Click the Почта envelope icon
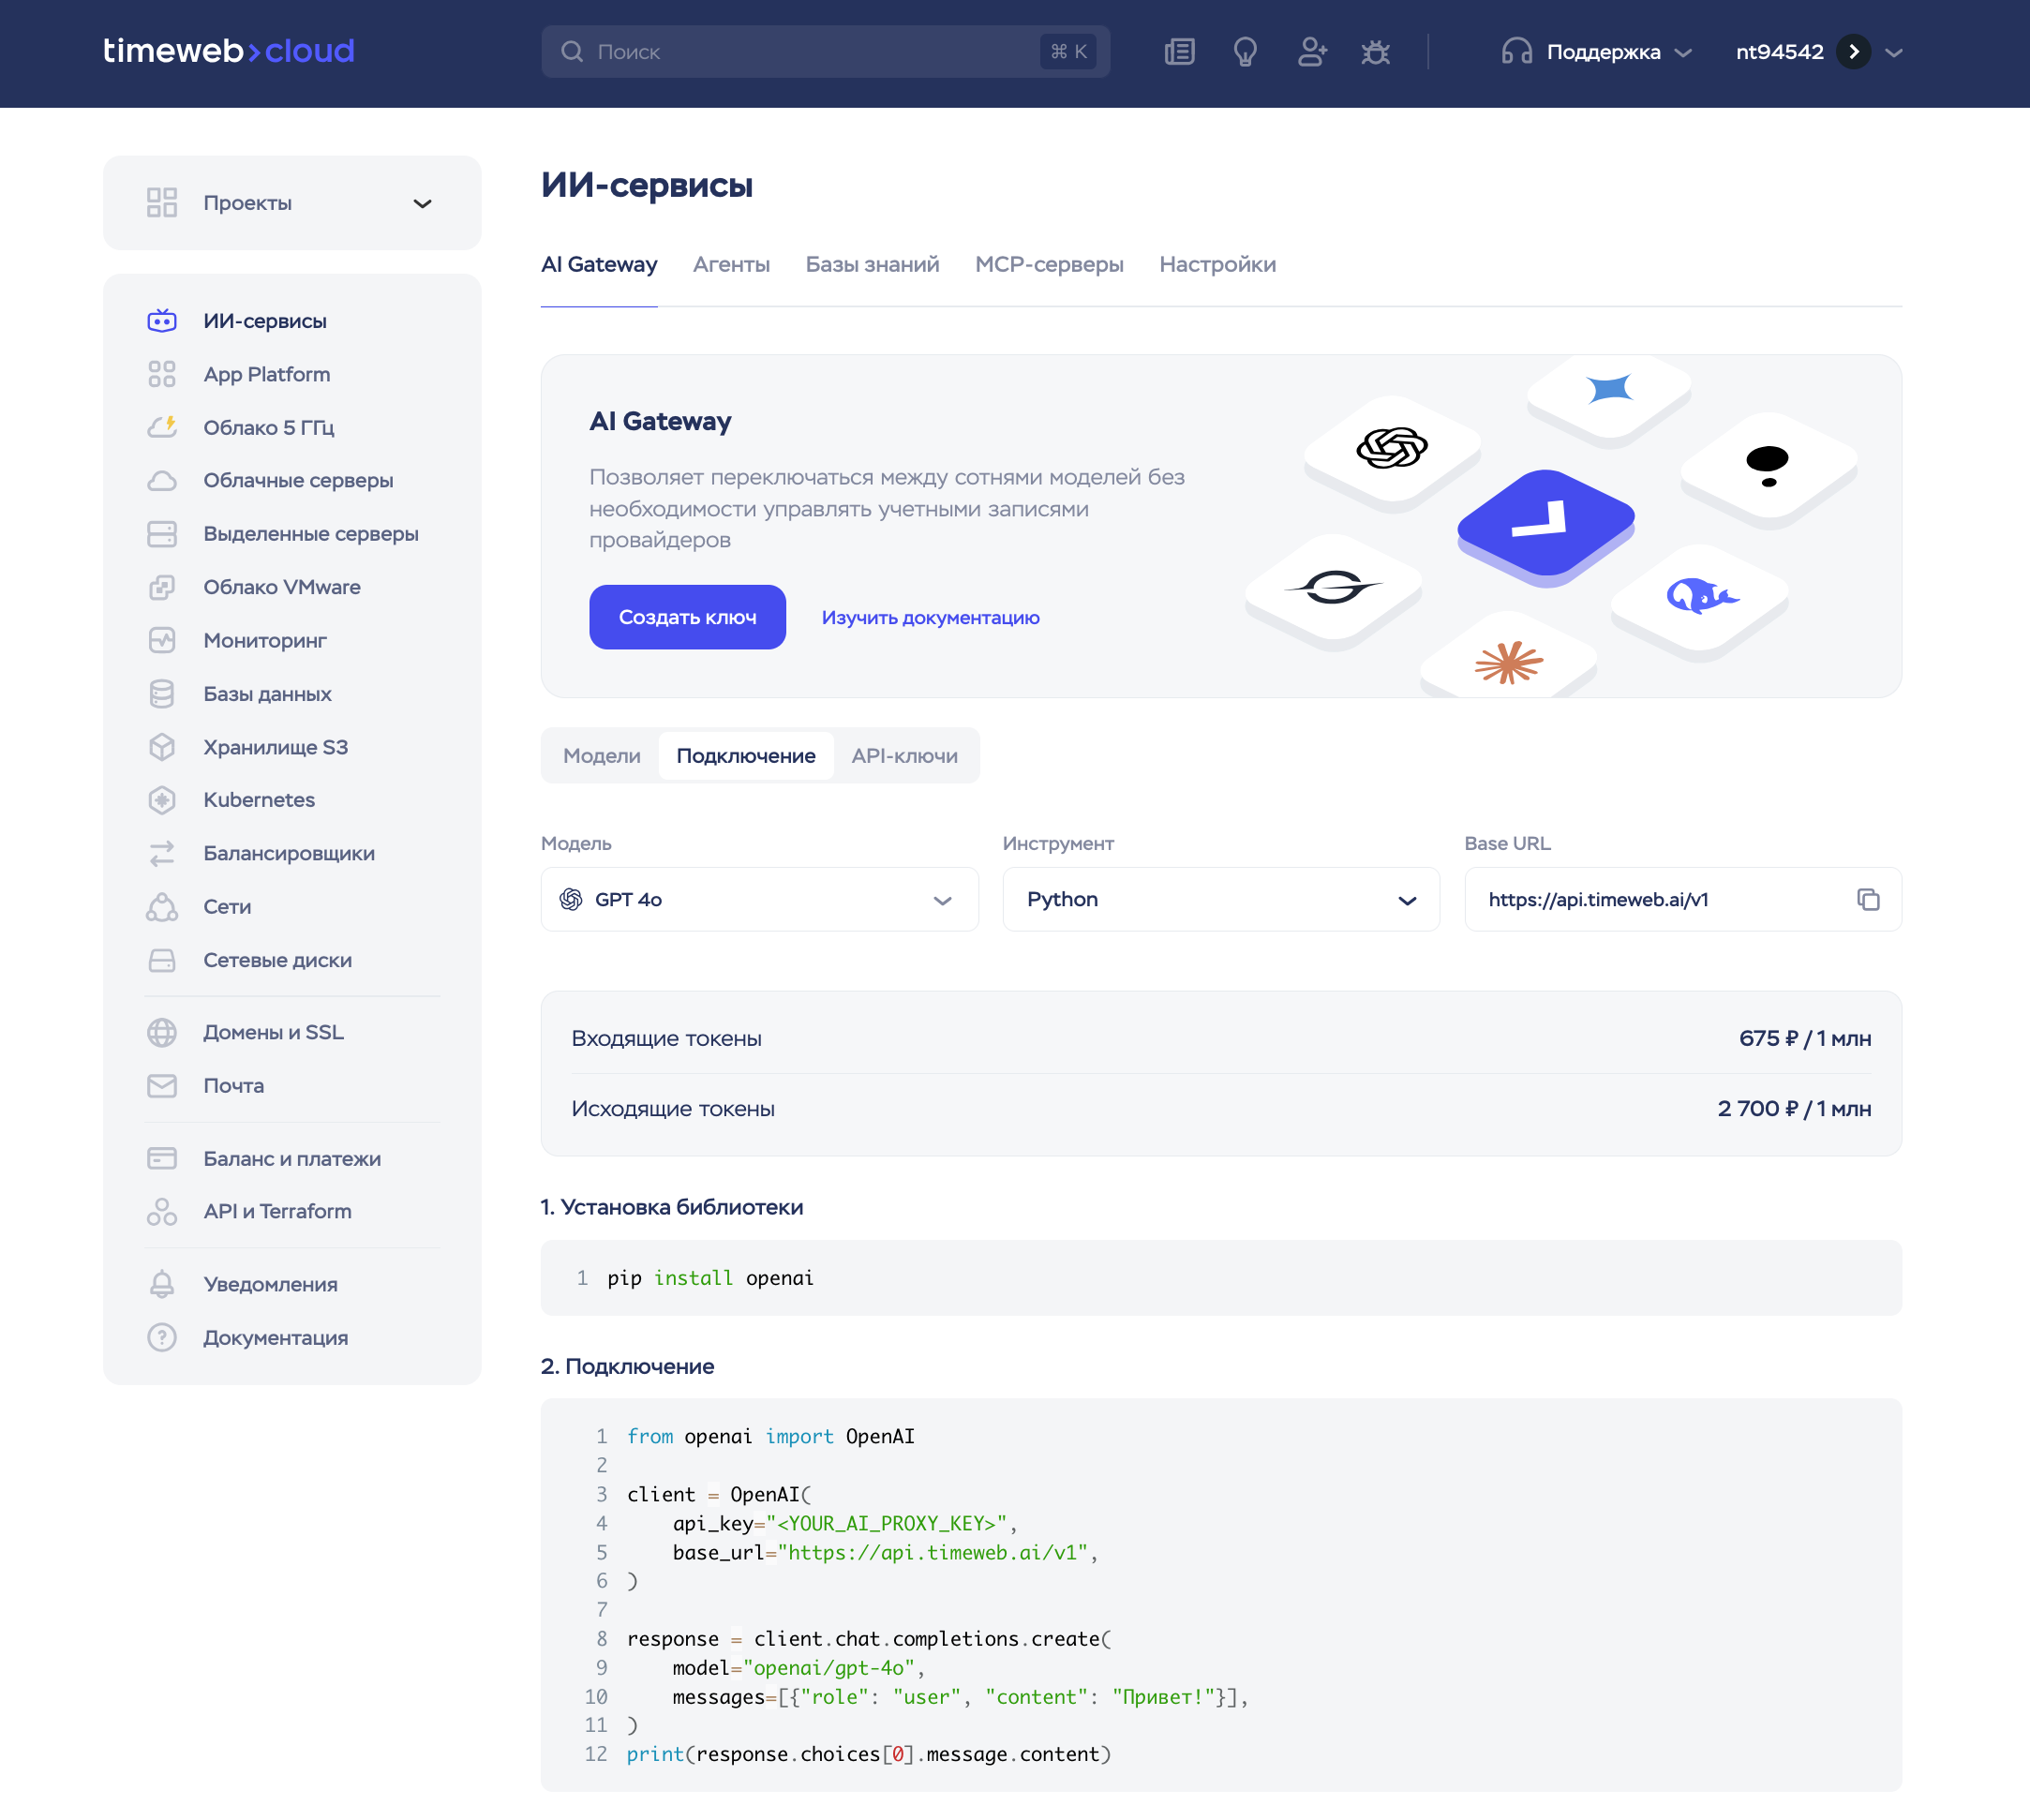Screen dimensions: 2030x1820 (162, 1086)
